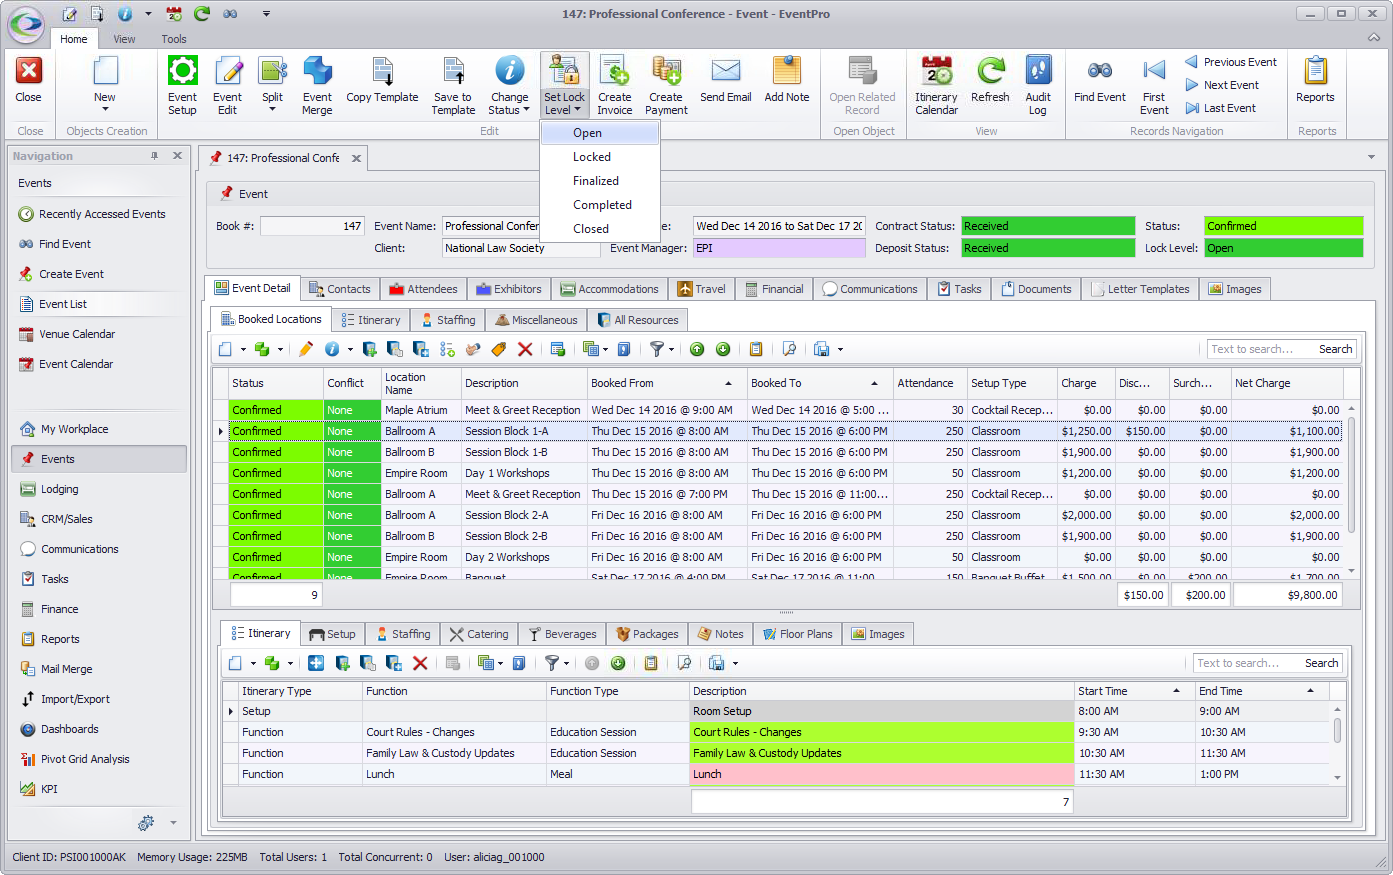This screenshot has width=1393, height=875.
Task: Choose Completed lock level
Action: (602, 205)
